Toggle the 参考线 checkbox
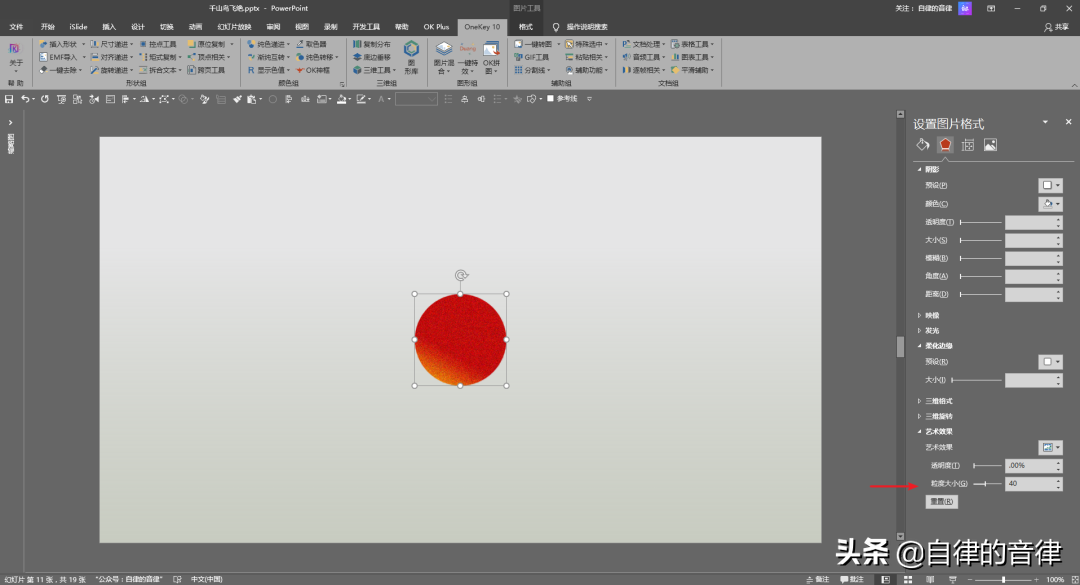The image size is (1080, 585). (551, 99)
